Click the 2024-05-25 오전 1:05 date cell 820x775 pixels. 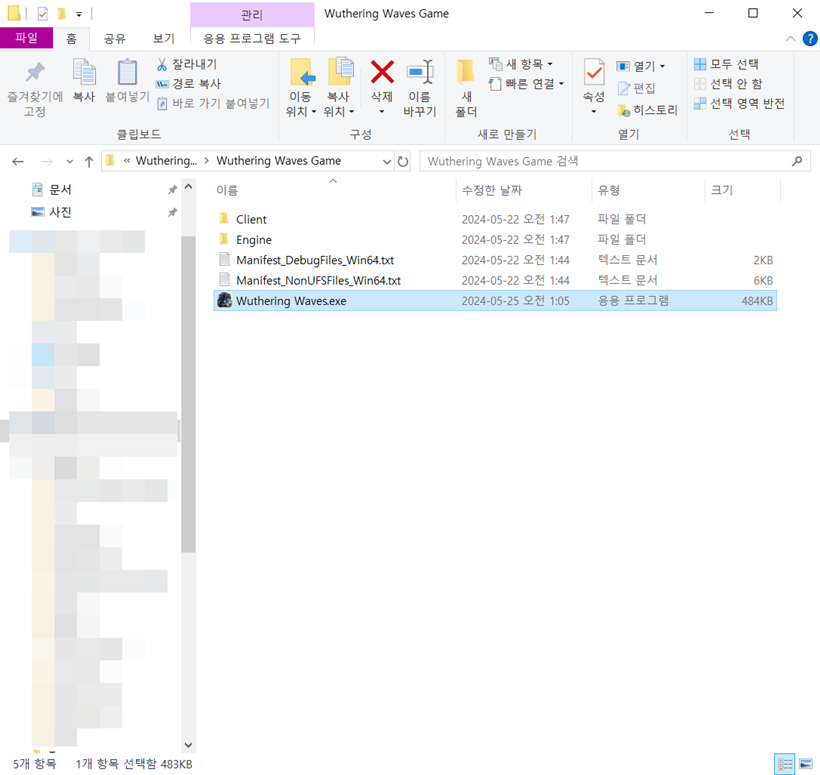(x=515, y=301)
